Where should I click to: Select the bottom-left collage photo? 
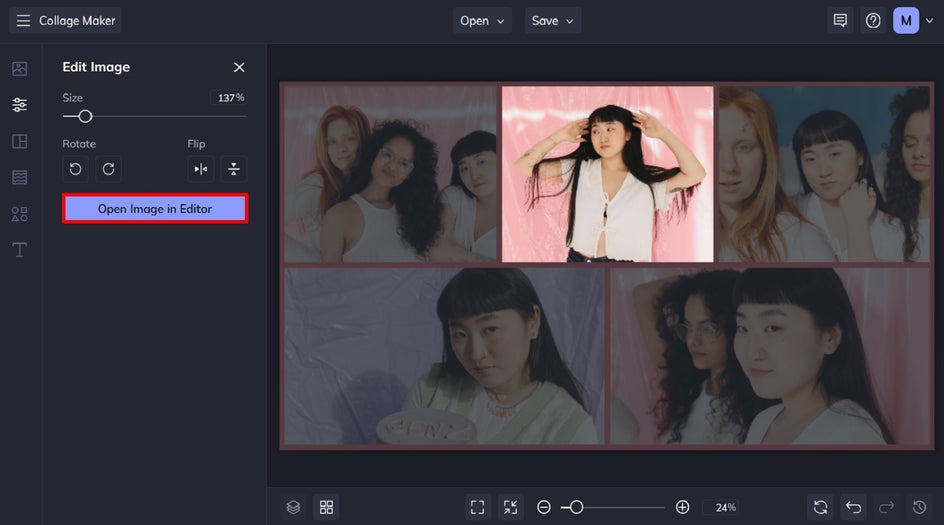(x=444, y=356)
